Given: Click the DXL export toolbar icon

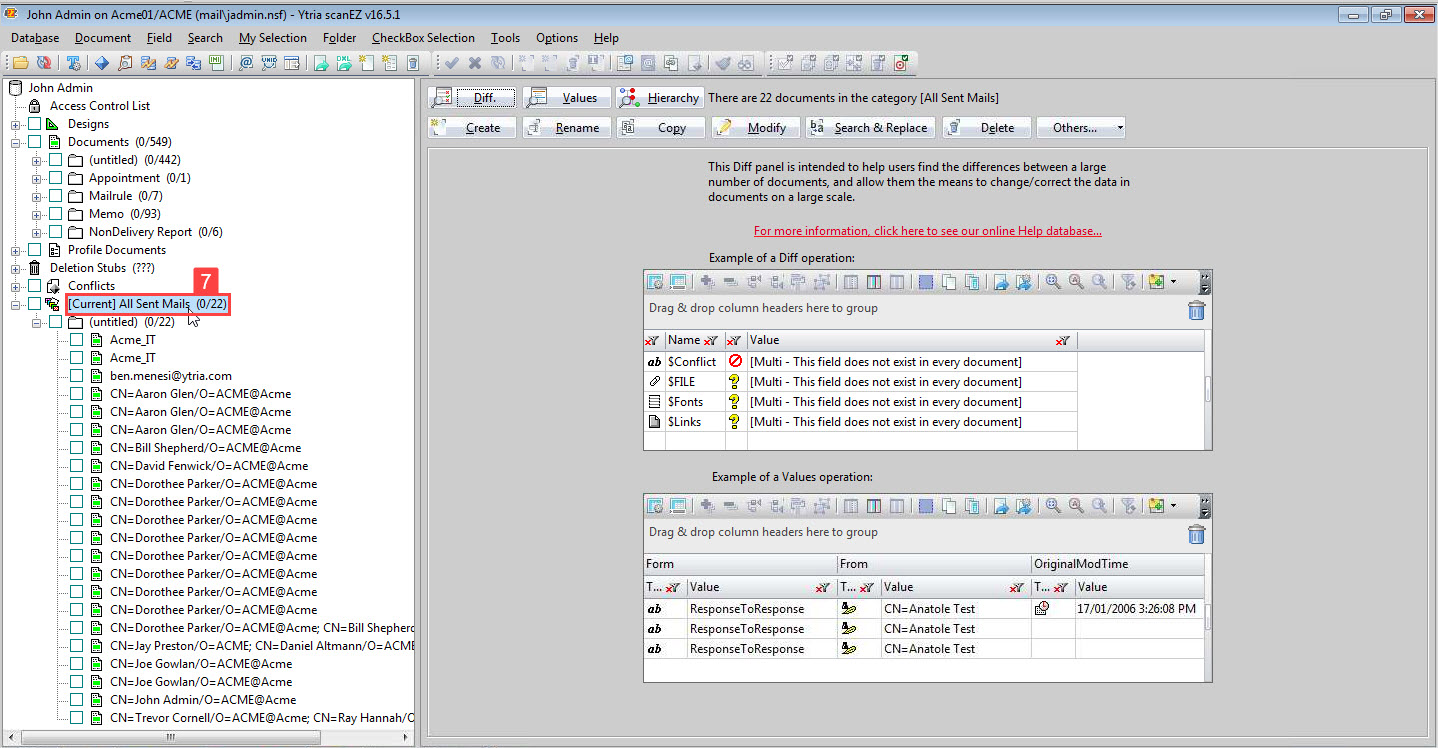Looking at the screenshot, I should [343, 63].
